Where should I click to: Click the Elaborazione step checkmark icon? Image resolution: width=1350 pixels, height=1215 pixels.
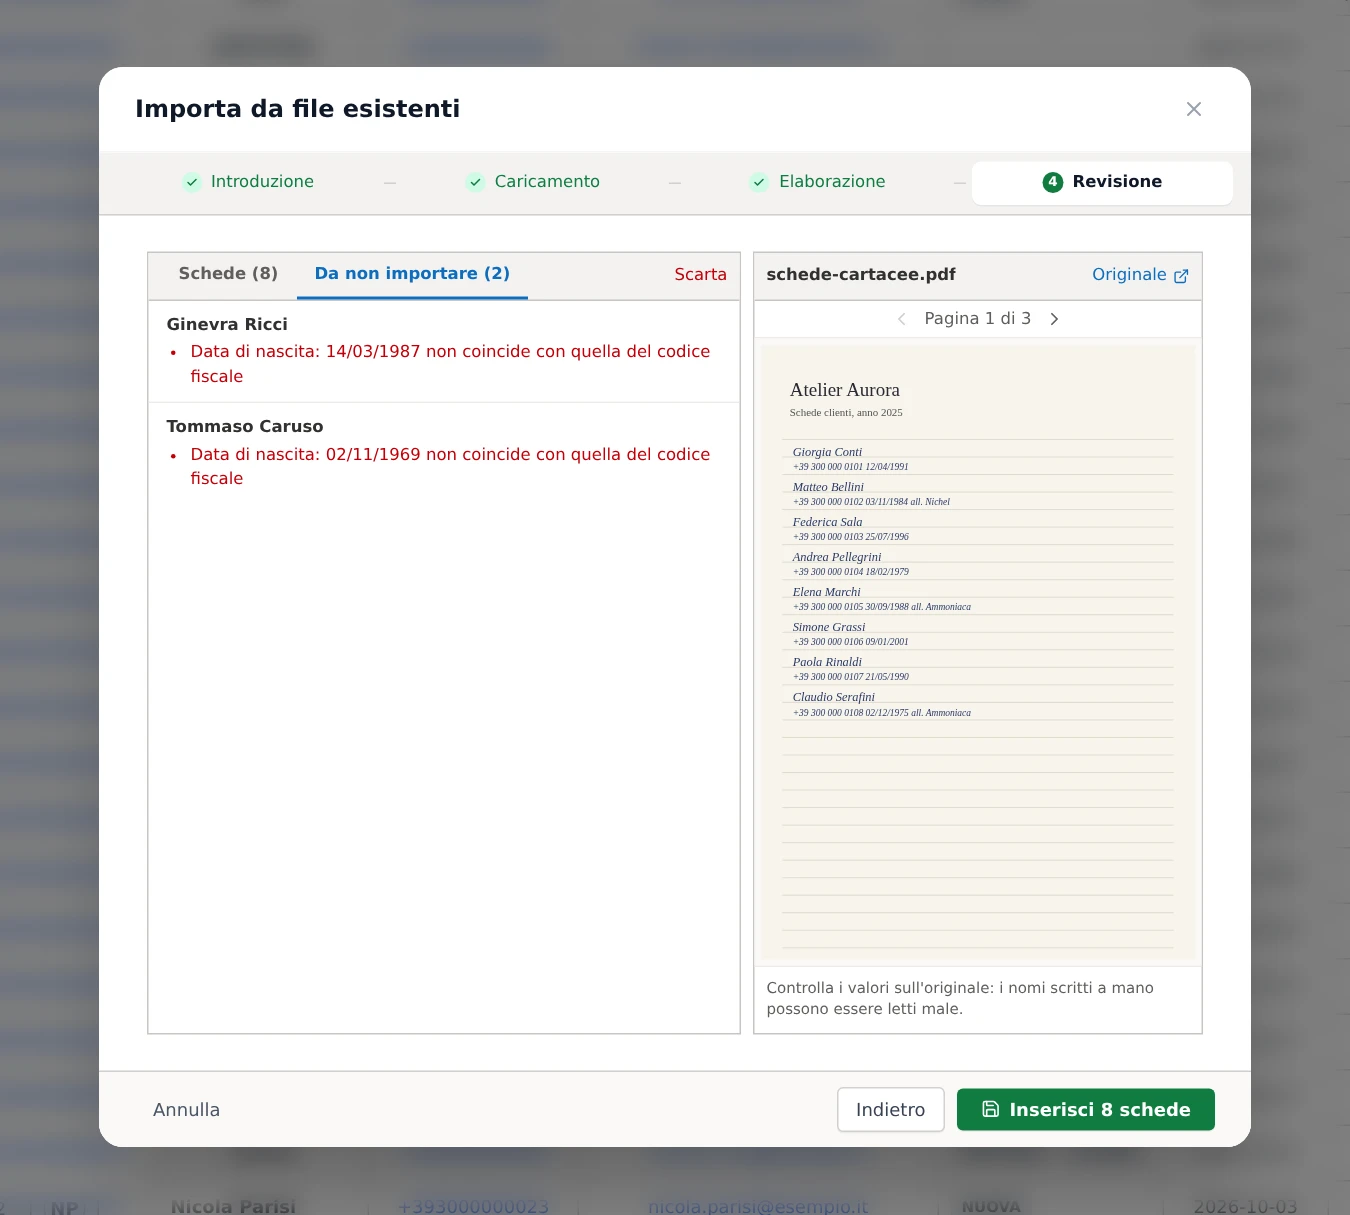760,182
